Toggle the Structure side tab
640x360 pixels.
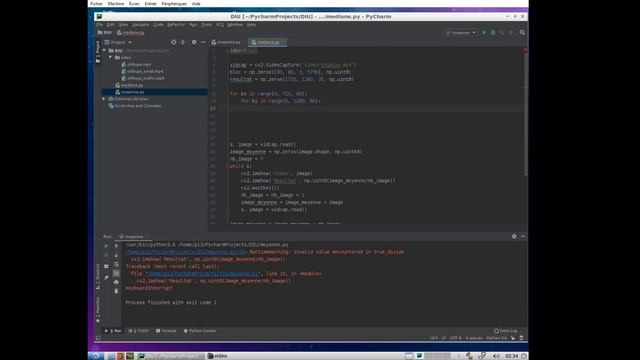(x=98, y=276)
